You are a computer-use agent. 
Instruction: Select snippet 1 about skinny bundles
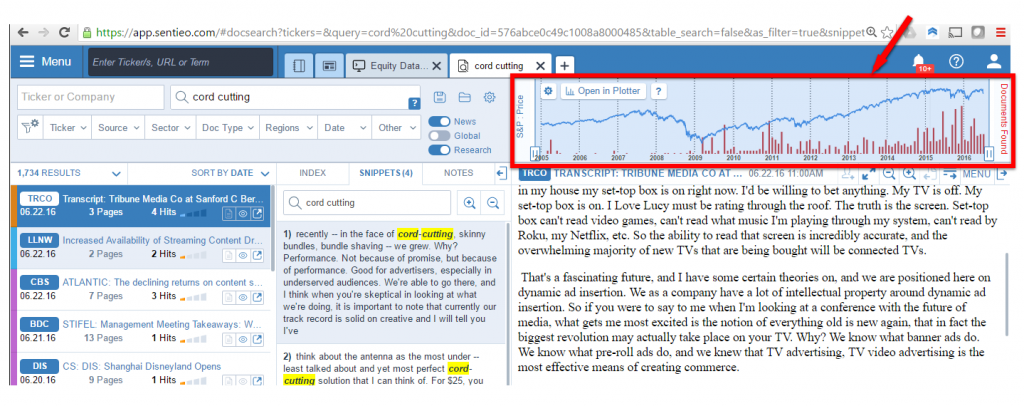392,282
